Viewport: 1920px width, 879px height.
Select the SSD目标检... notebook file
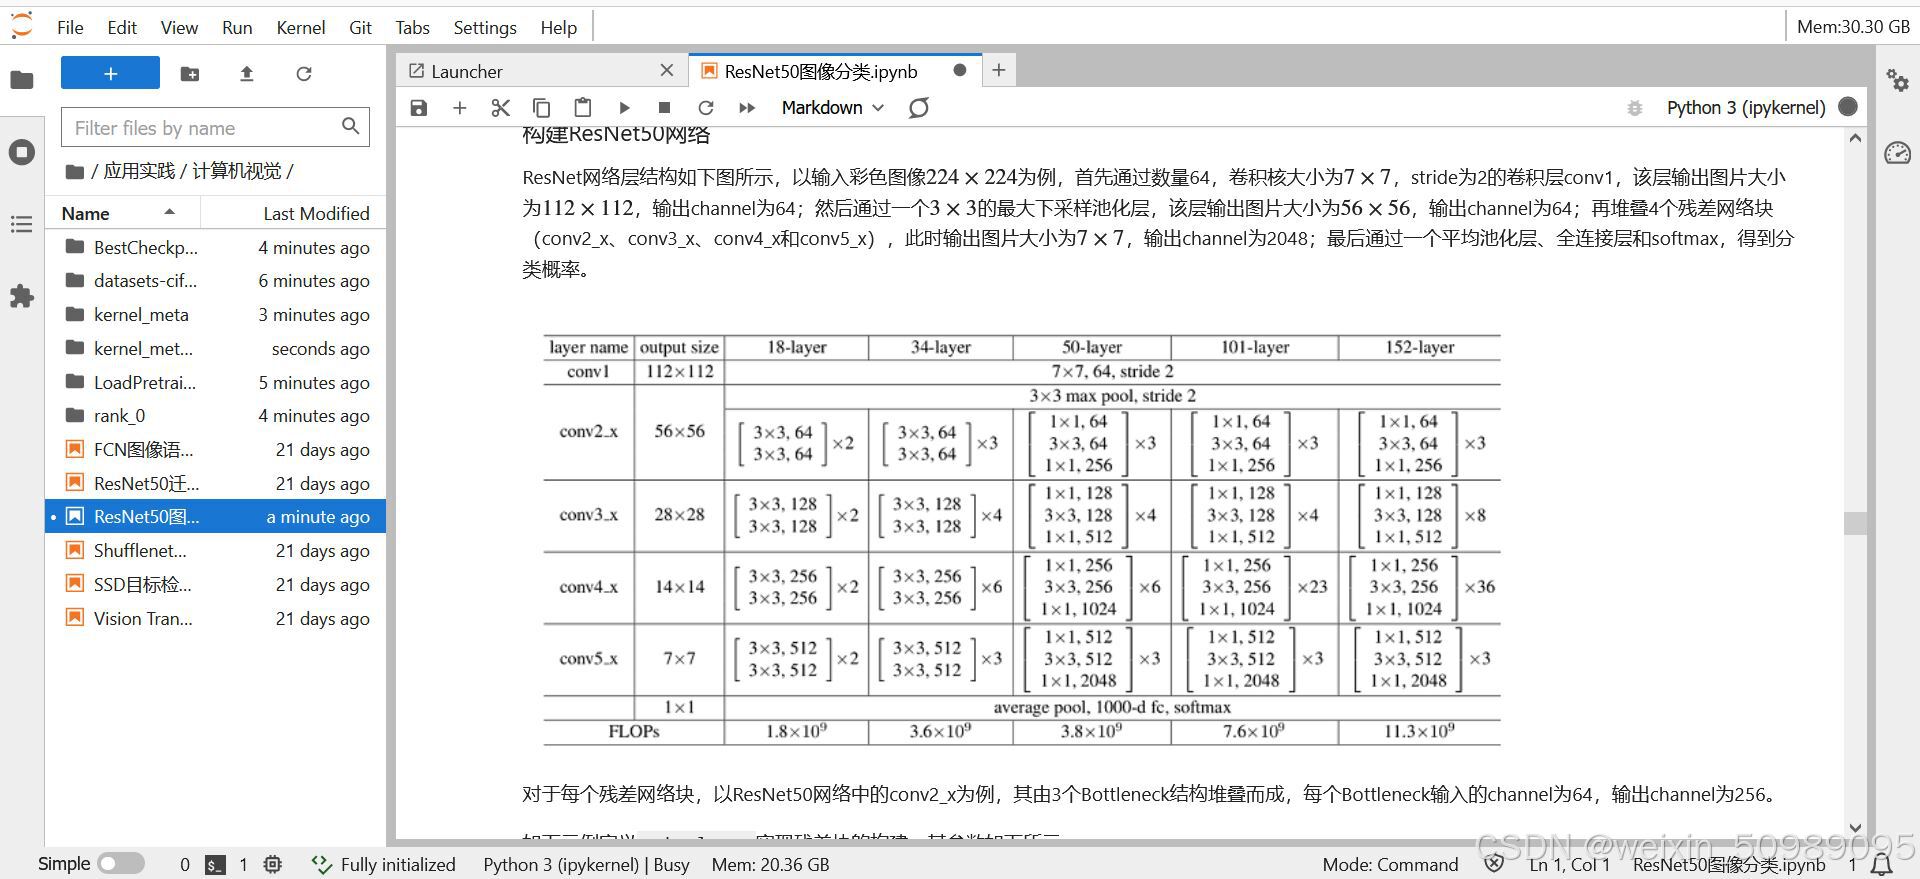point(215,585)
